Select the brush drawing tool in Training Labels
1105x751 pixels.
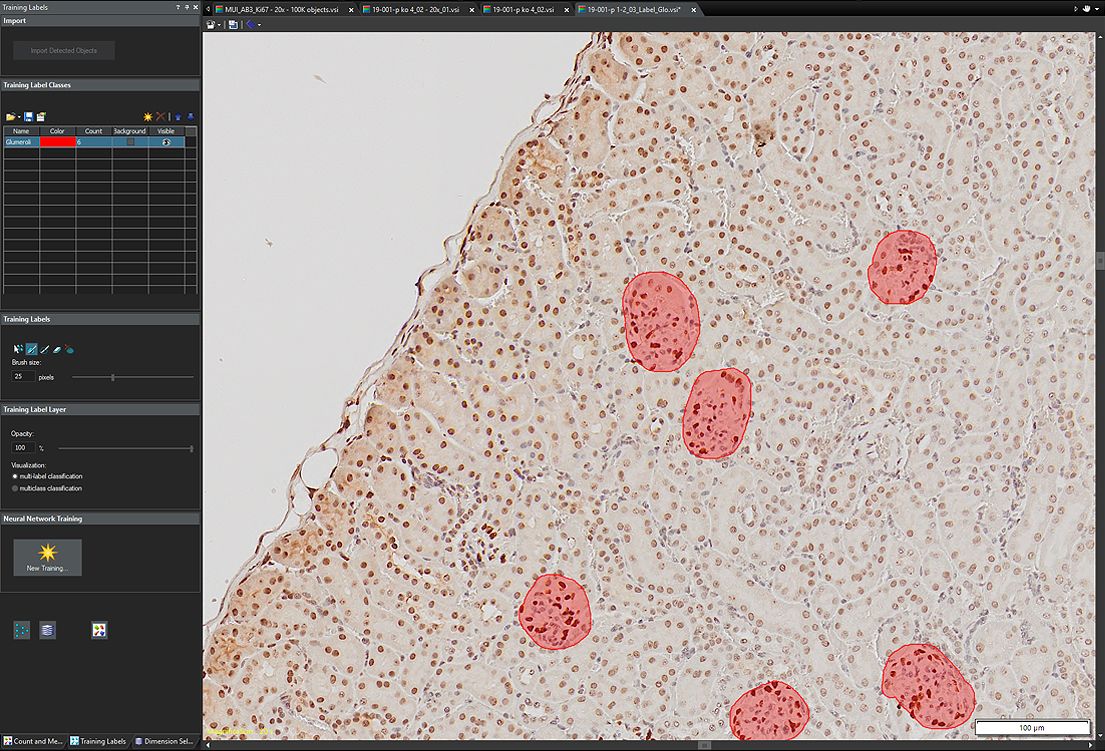[x=32, y=349]
